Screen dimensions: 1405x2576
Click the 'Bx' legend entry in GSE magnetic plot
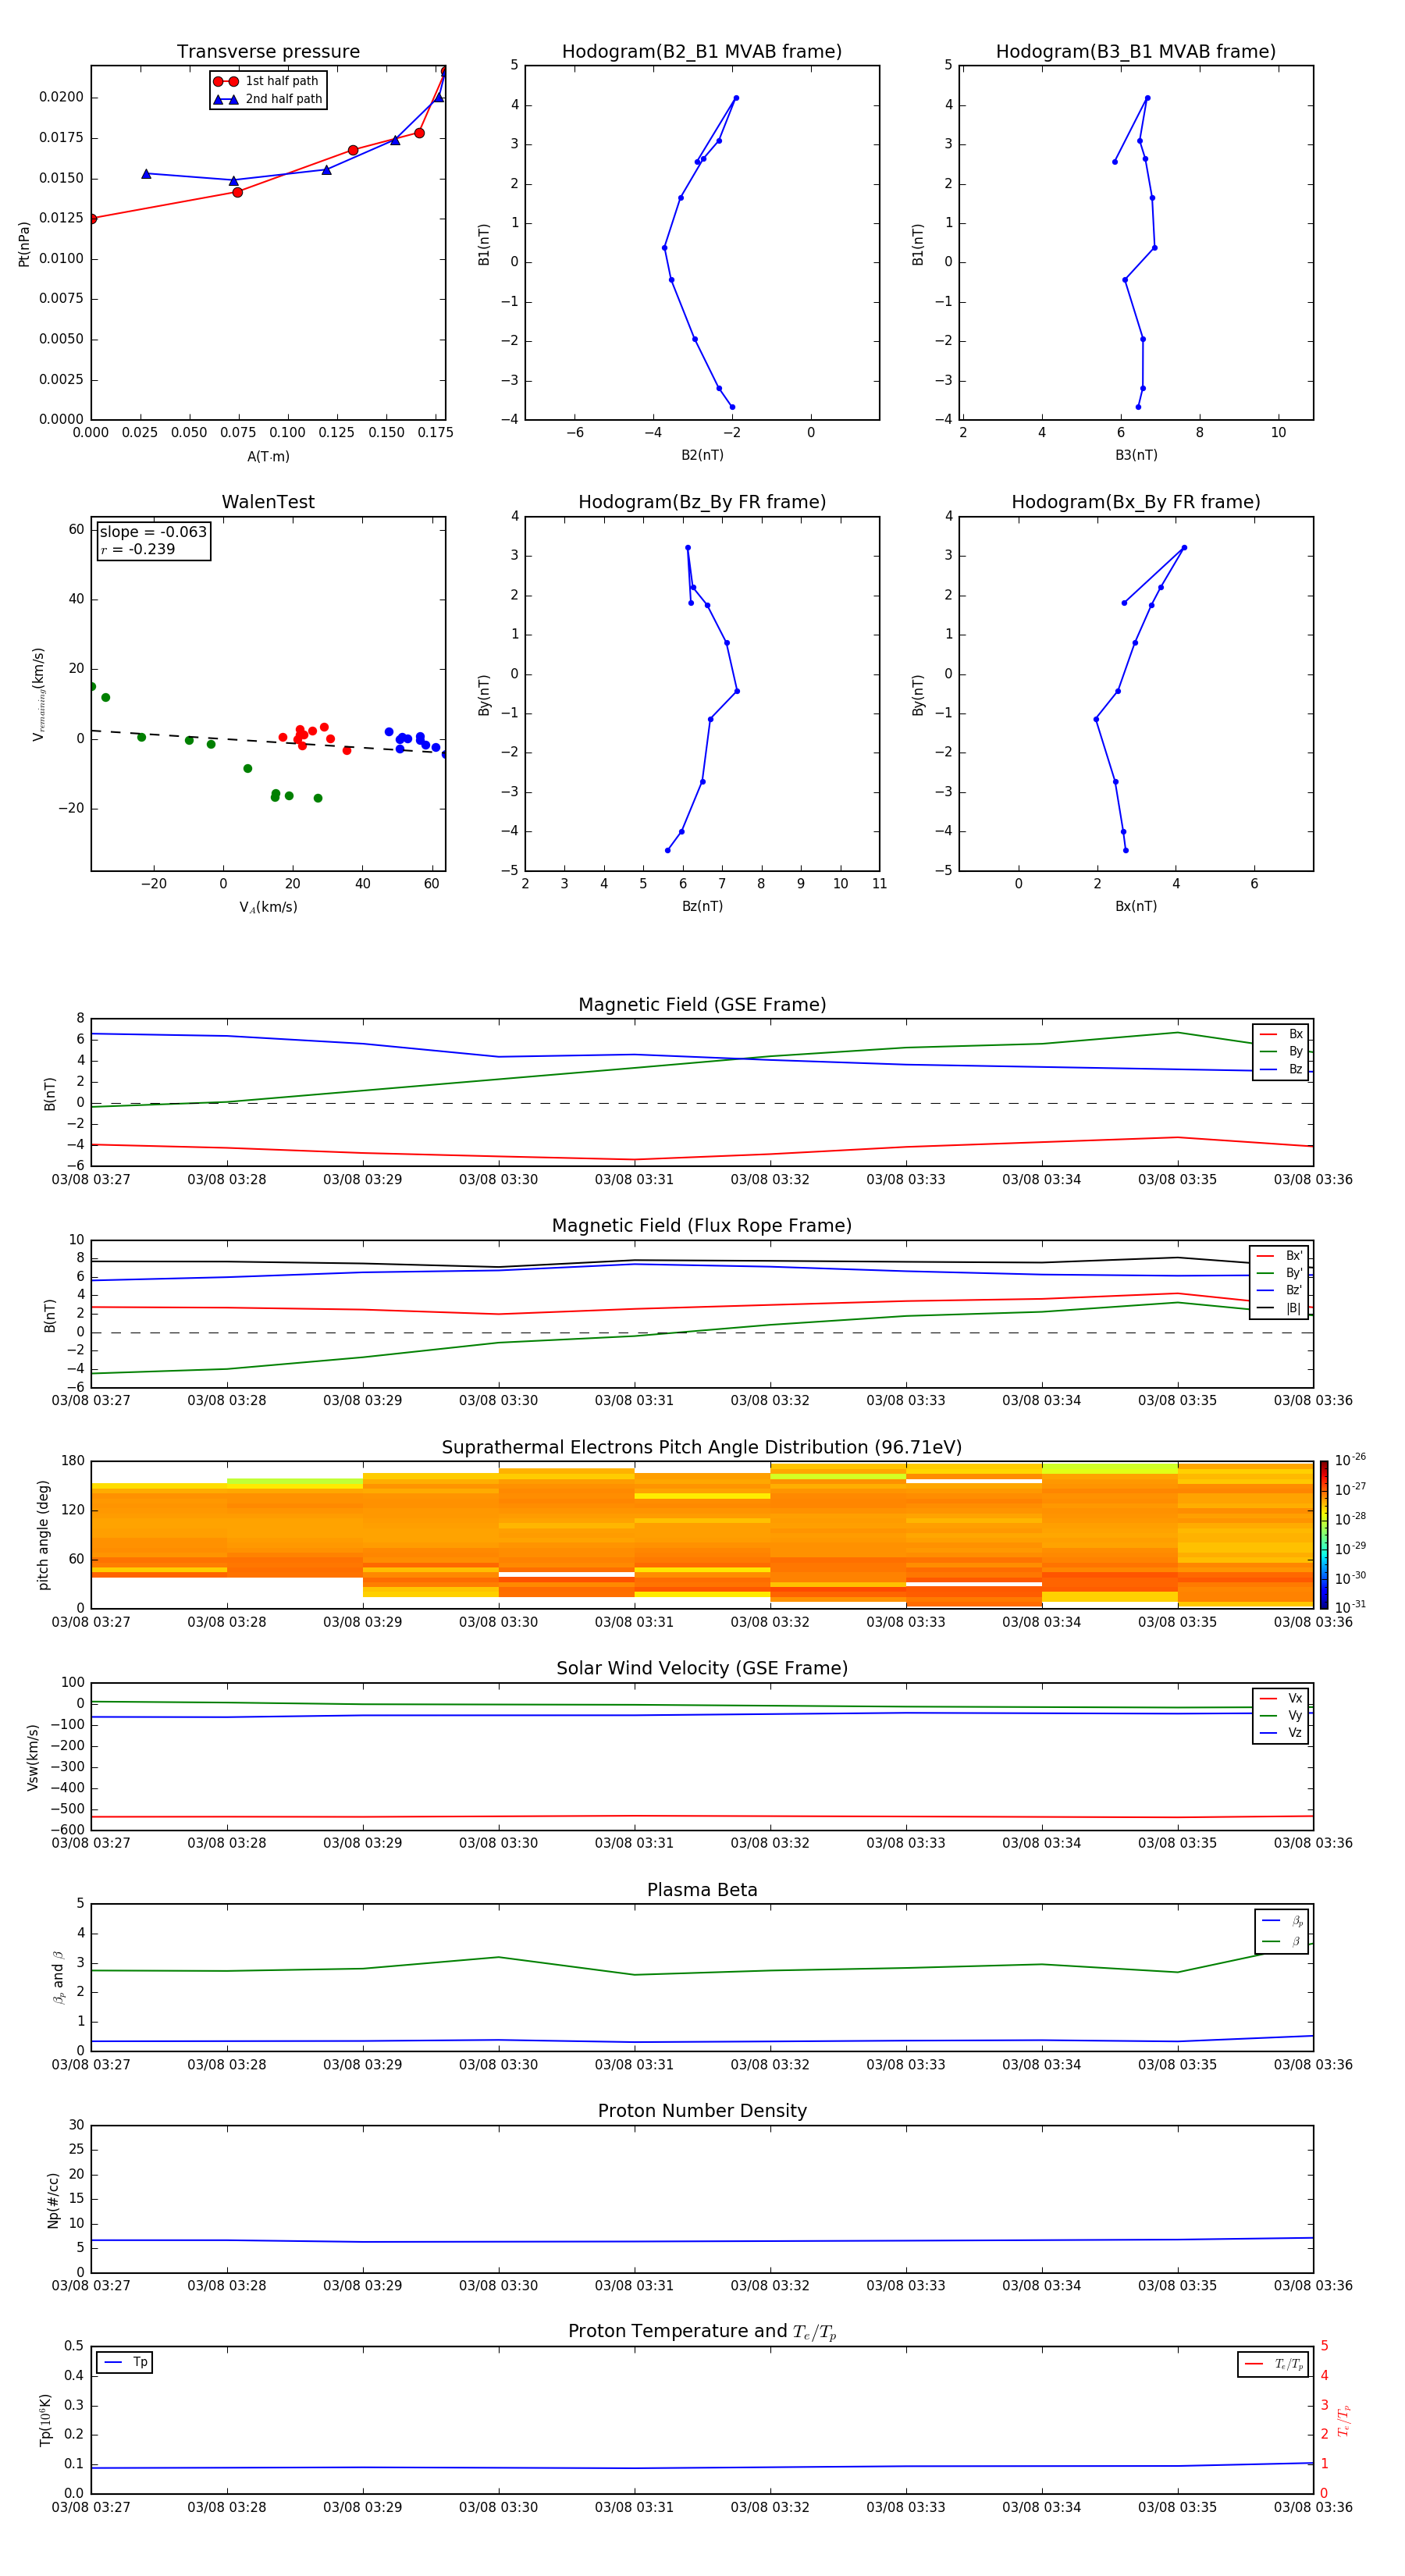pos(1281,1034)
